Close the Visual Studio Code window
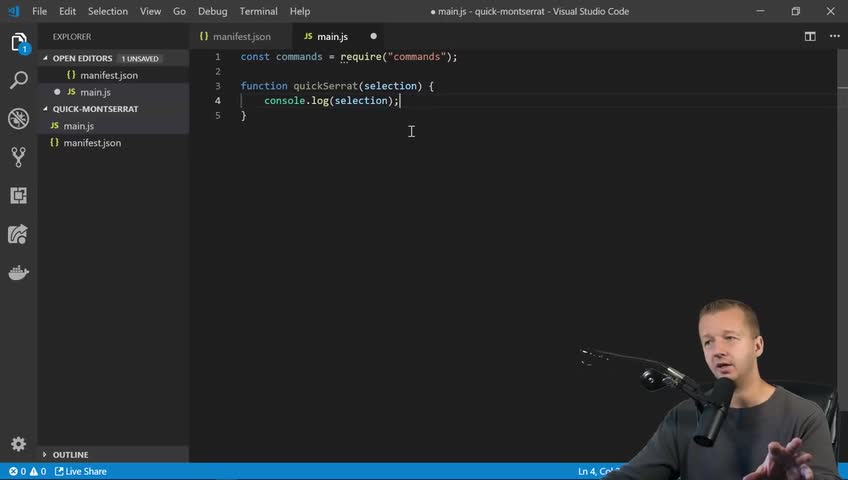Image resolution: width=848 pixels, height=480 pixels. [x=831, y=11]
